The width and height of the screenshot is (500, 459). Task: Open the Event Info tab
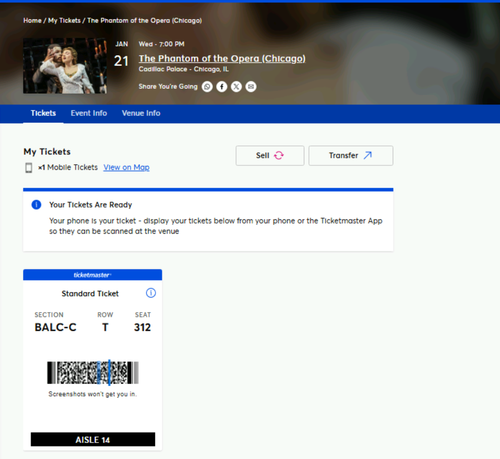pyautogui.click(x=89, y=113)
